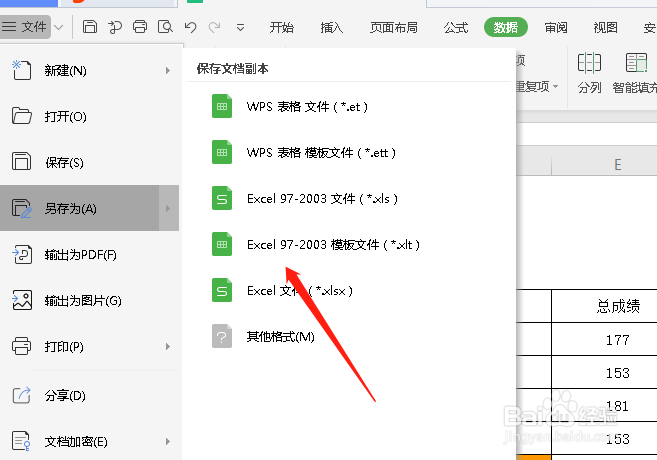Choose 分享(D) in the file menu
657x460 pixels.
[x=89, y=395]
